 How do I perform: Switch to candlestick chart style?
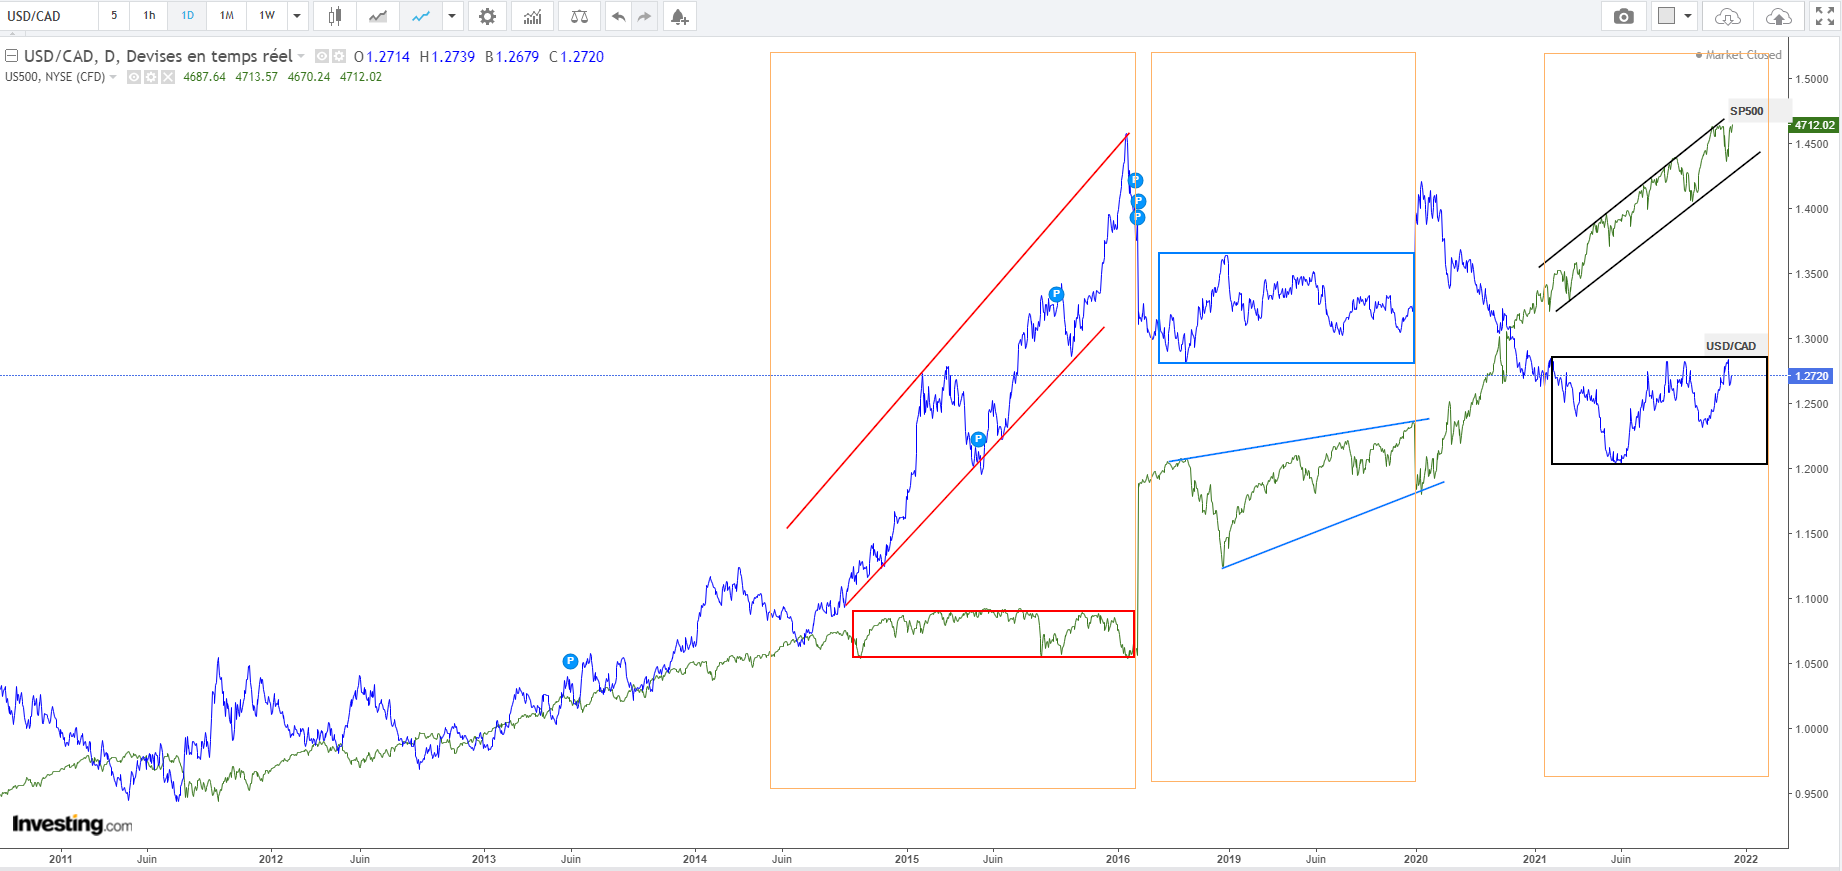pos(335,16)
